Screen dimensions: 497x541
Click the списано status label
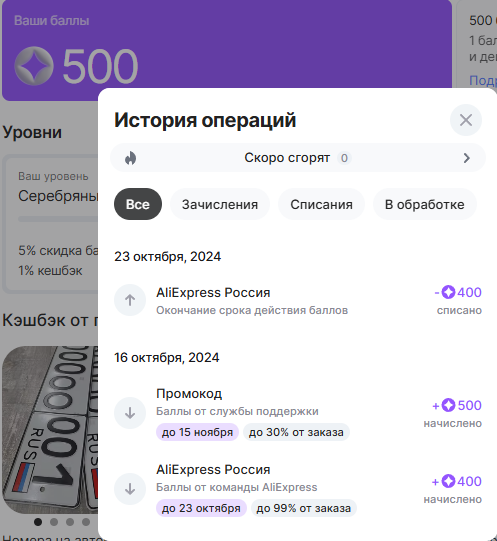point(459,310)
